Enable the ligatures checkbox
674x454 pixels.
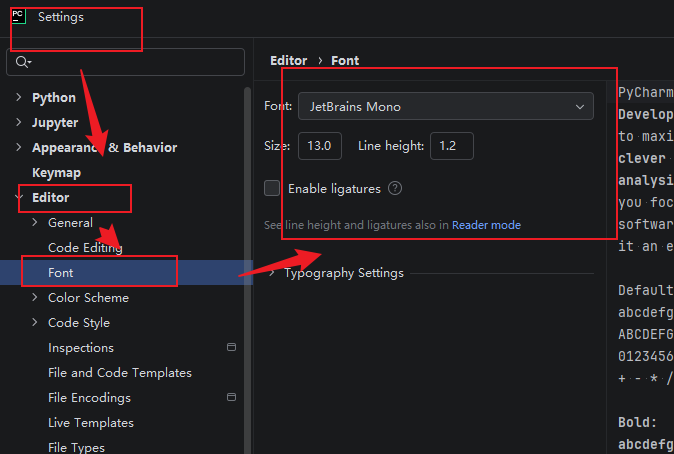pyautogui.click(x=272, y=188)
